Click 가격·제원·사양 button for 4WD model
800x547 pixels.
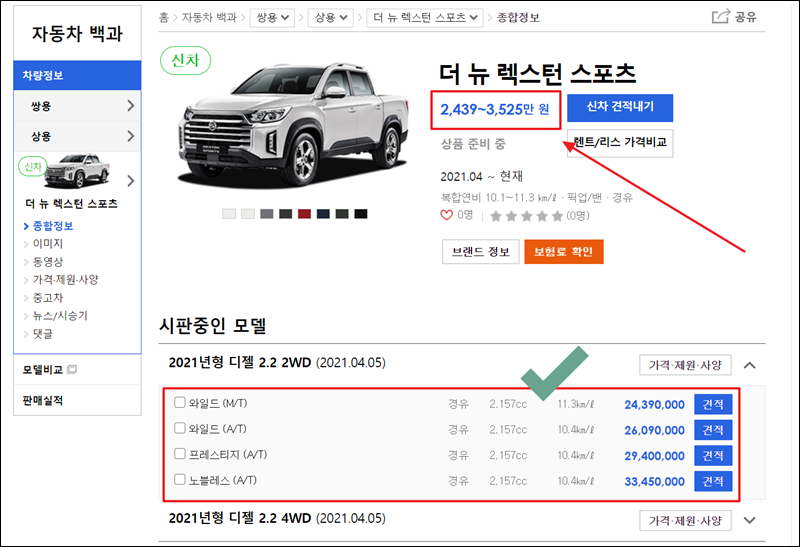[x=685, y=520]
